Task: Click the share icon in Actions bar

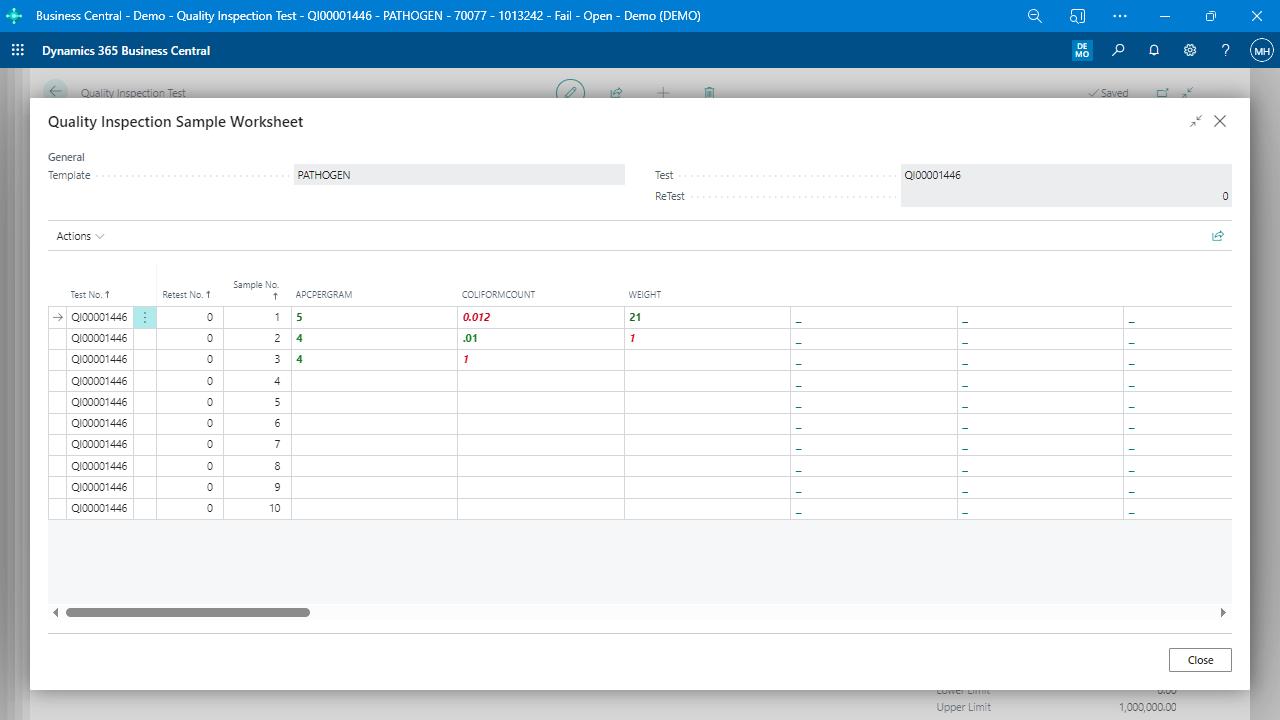Action: click(1217, 236)
